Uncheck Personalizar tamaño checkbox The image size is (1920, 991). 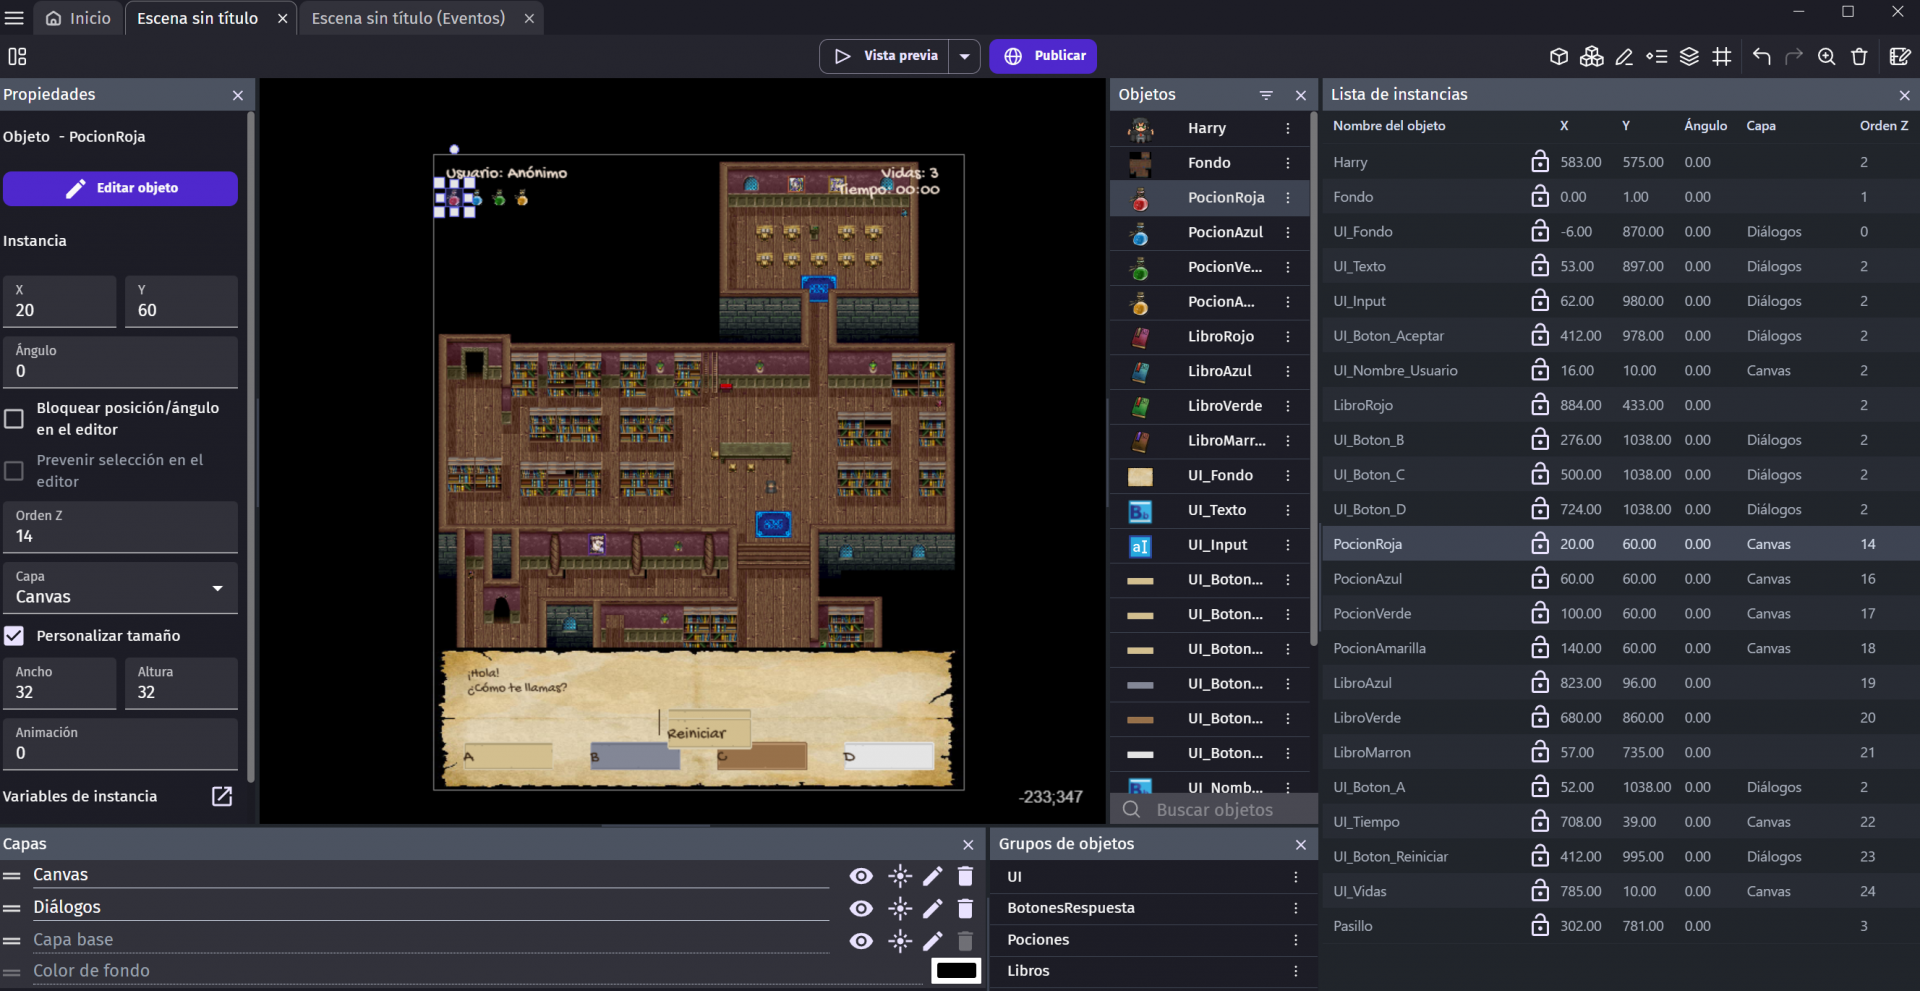point(15,636)
